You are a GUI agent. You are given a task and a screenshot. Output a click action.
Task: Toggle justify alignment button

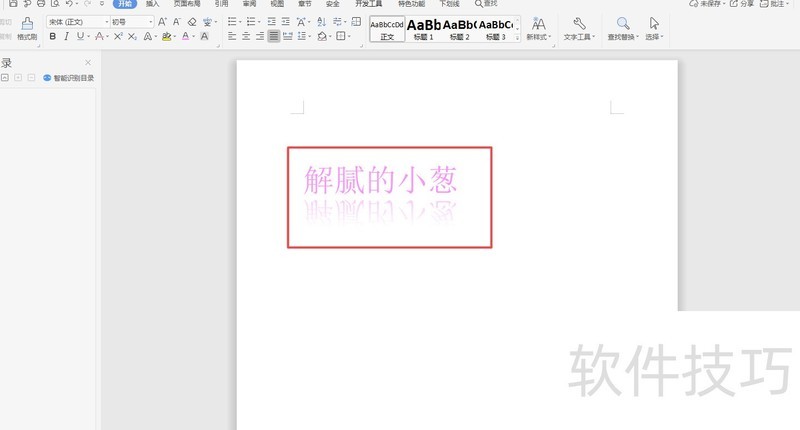click(x=274, y=36)
